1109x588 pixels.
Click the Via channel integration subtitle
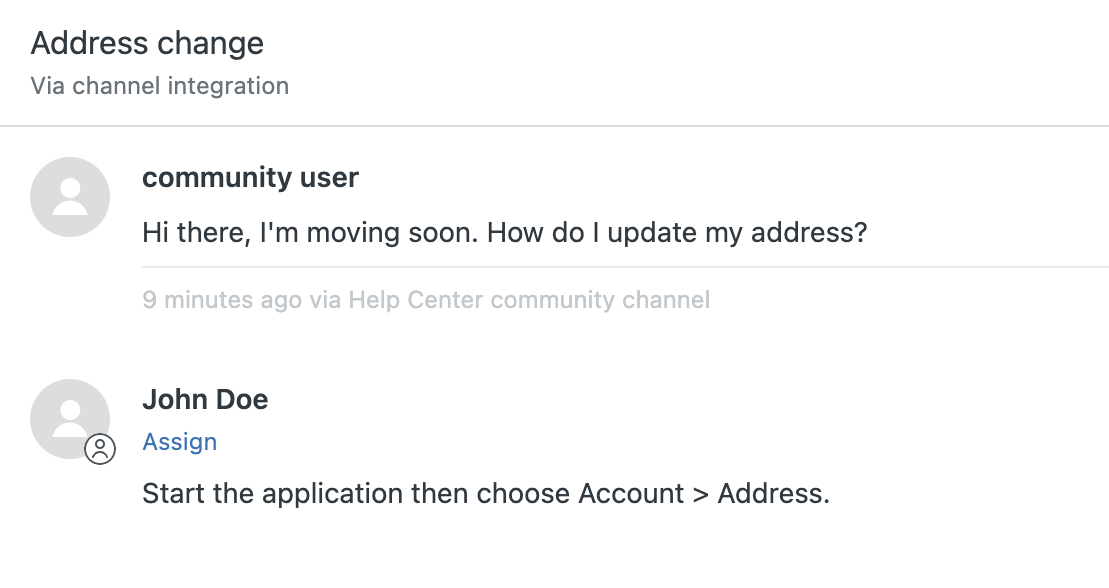(x=160, y=86)
